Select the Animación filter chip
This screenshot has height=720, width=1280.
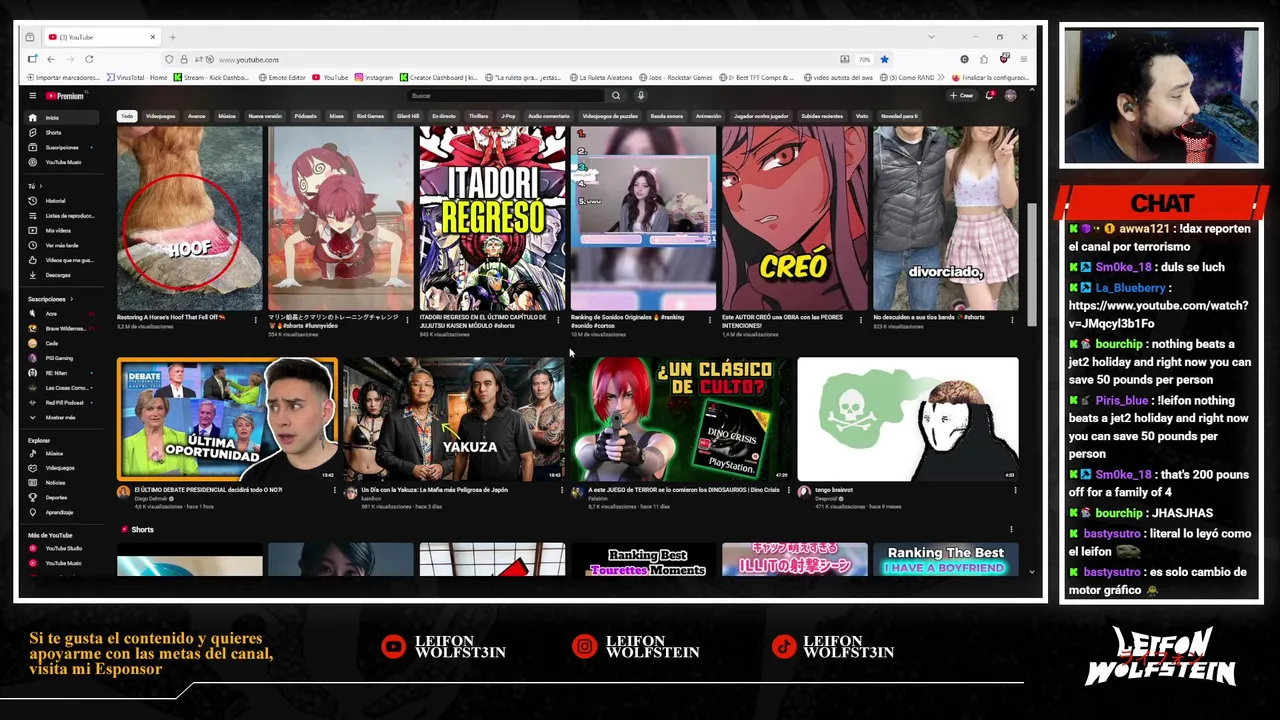tap(708, 116)
